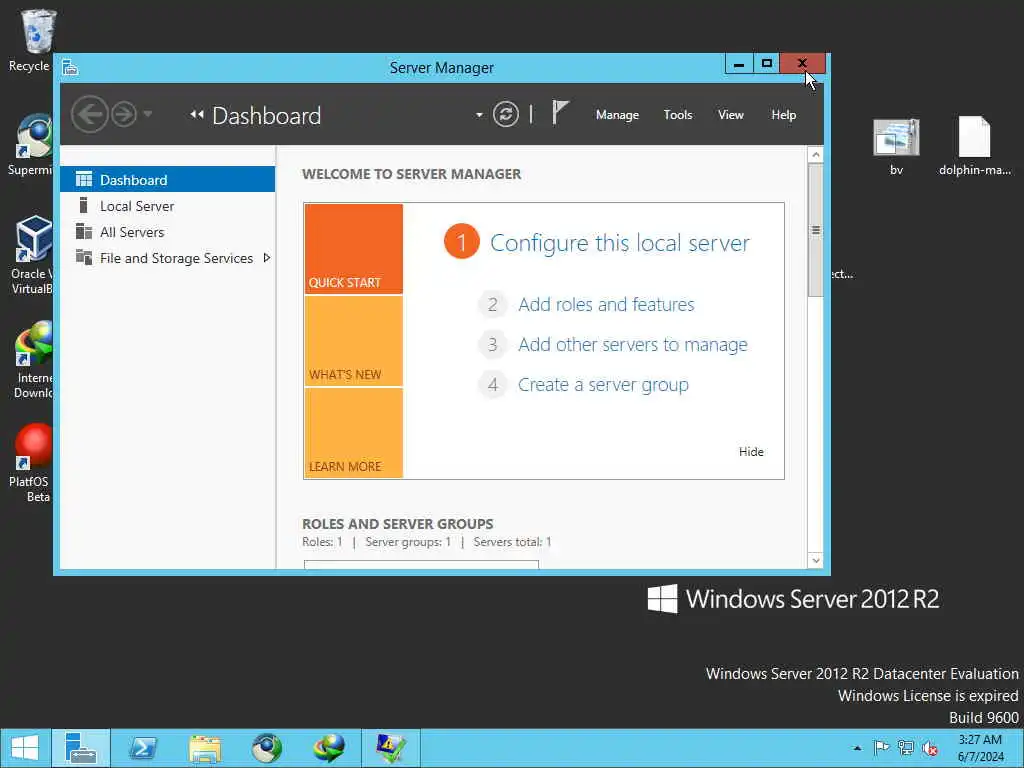
Task: Click the Dashboard grid icon in sidebar
Action: (84, 179)
